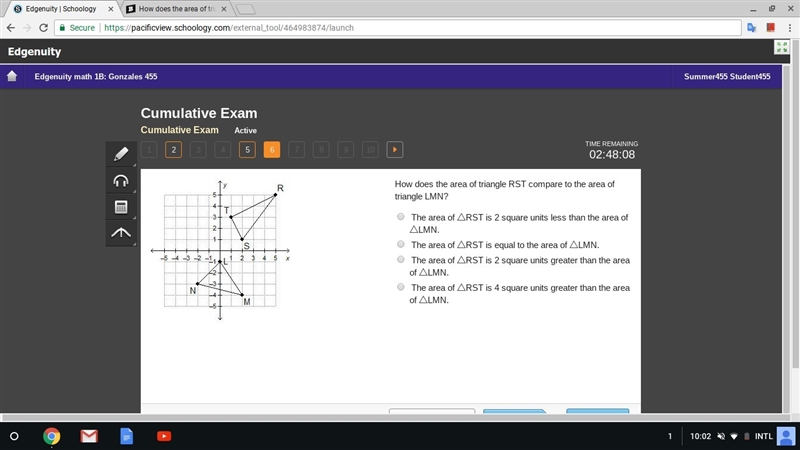Click the triangle coordinate graph image
The height and width of the screenshot is (450, 800).
(x=220, y=250)
